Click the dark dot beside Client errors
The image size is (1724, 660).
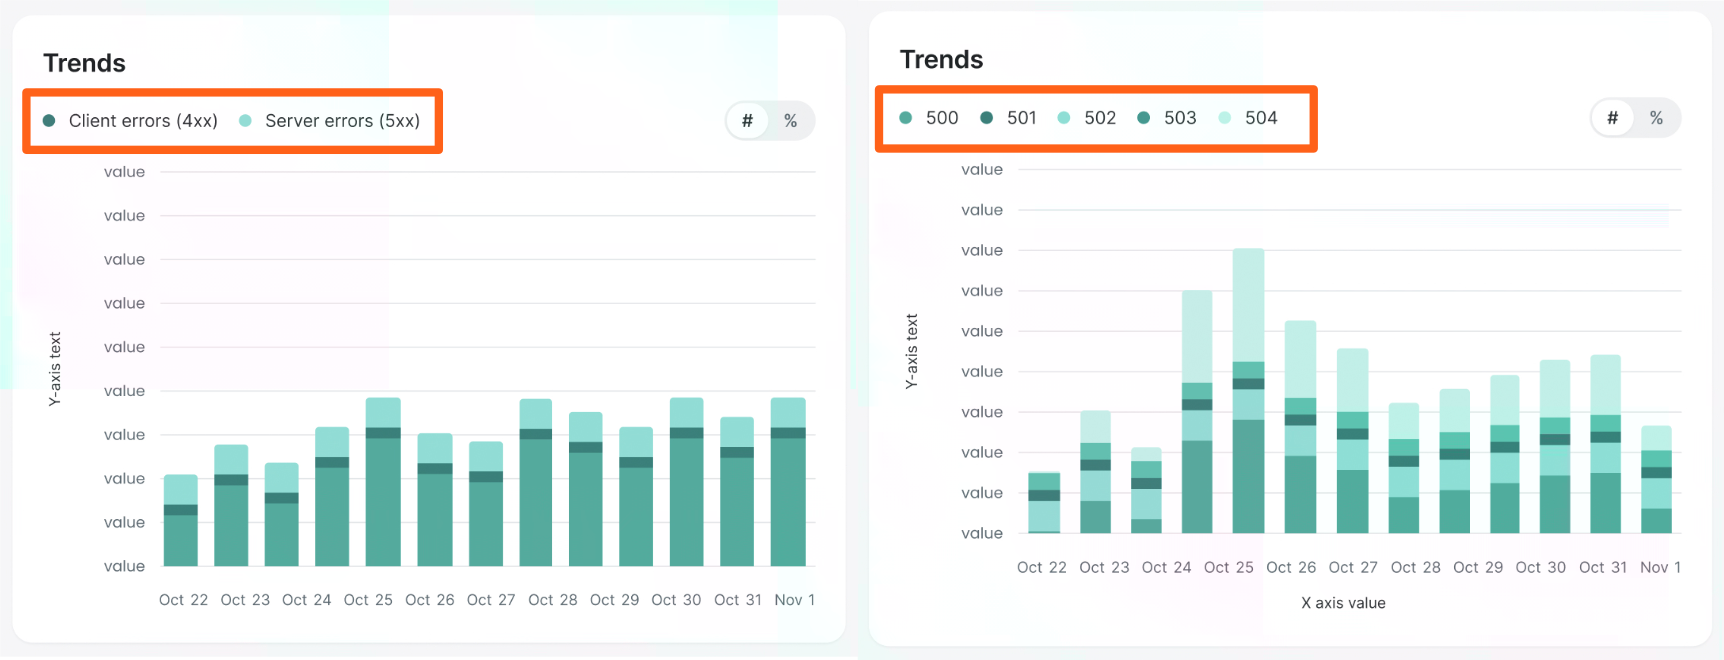(49, 121)
